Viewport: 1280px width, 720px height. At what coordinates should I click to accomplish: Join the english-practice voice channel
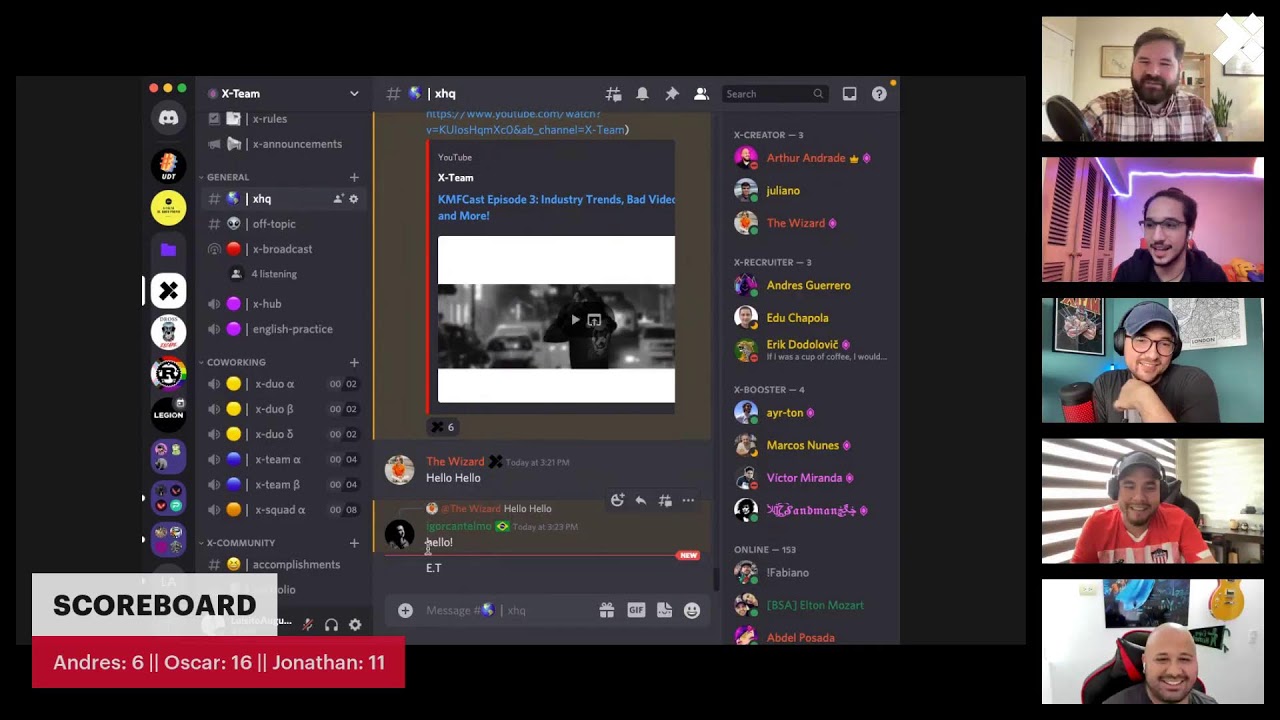tap(283, 329)
